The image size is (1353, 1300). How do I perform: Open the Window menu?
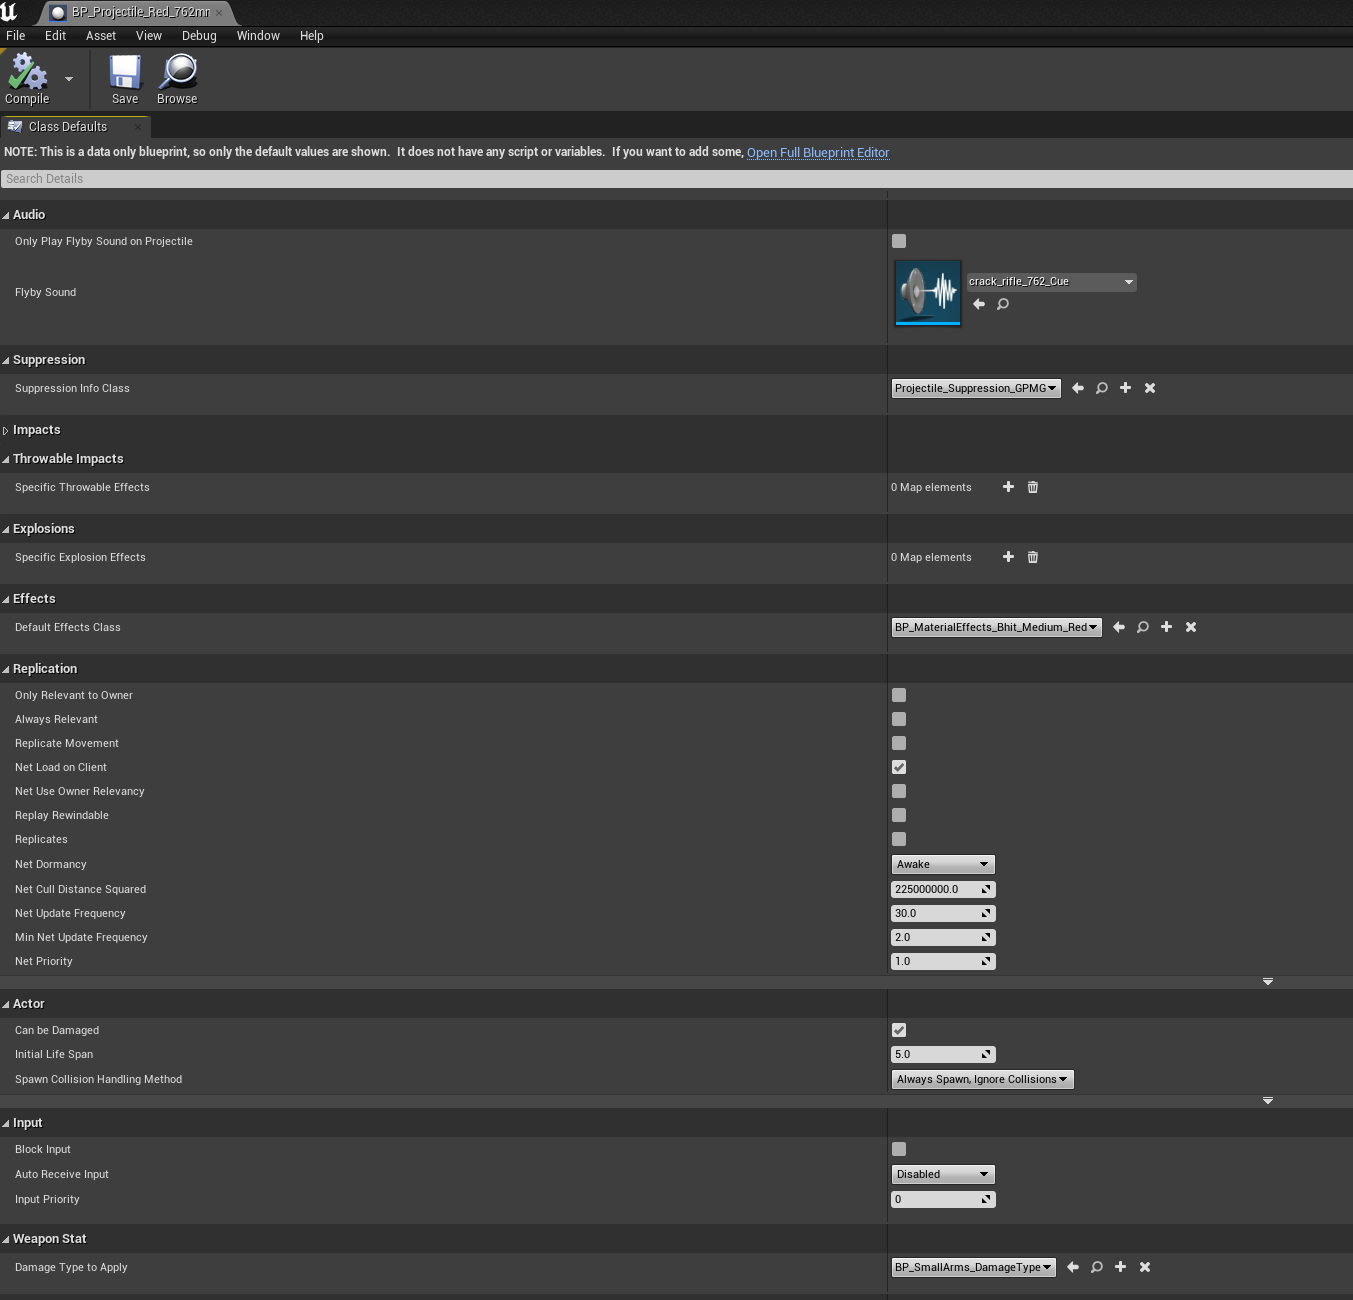[x=258, y=36]
